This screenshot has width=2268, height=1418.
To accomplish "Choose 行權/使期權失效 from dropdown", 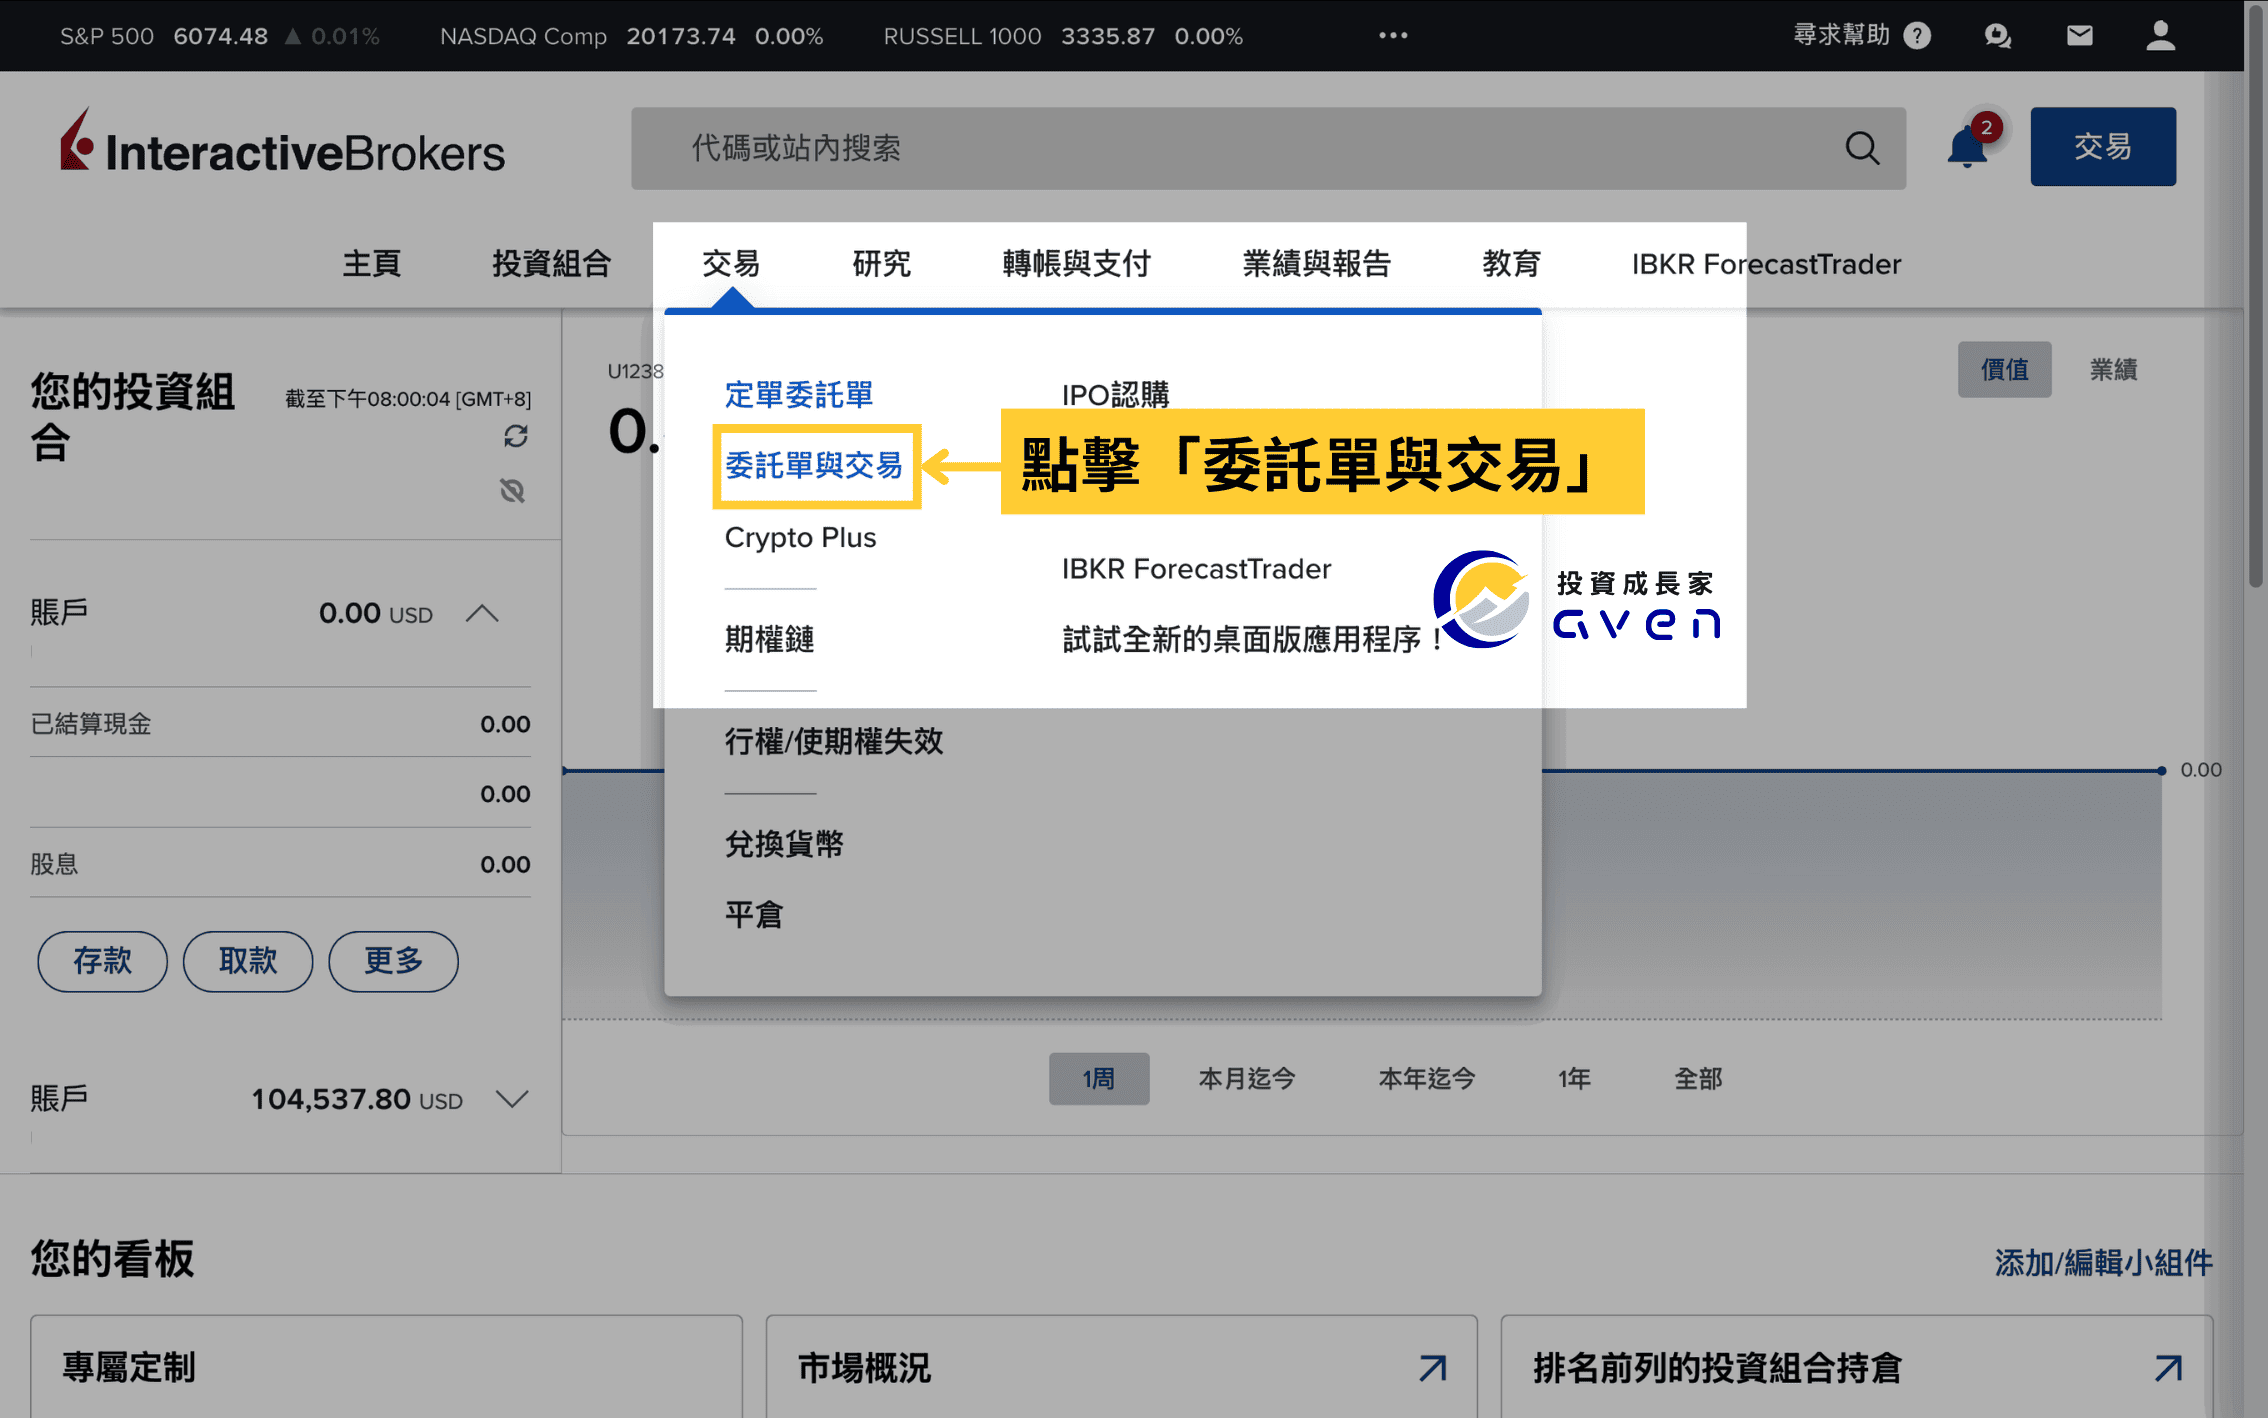I will [834, 741].
